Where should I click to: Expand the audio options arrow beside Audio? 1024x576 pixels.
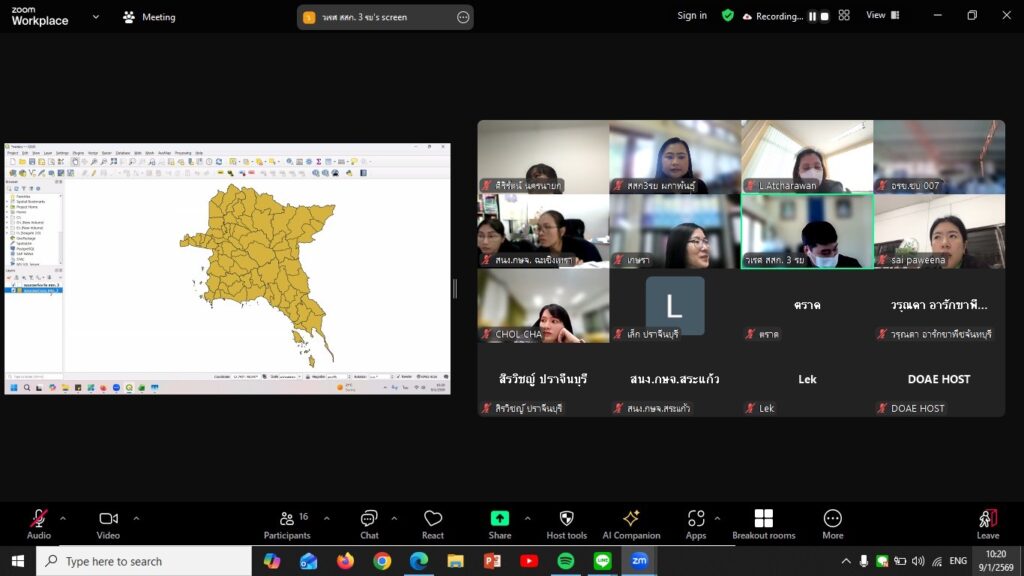(63, 518)
